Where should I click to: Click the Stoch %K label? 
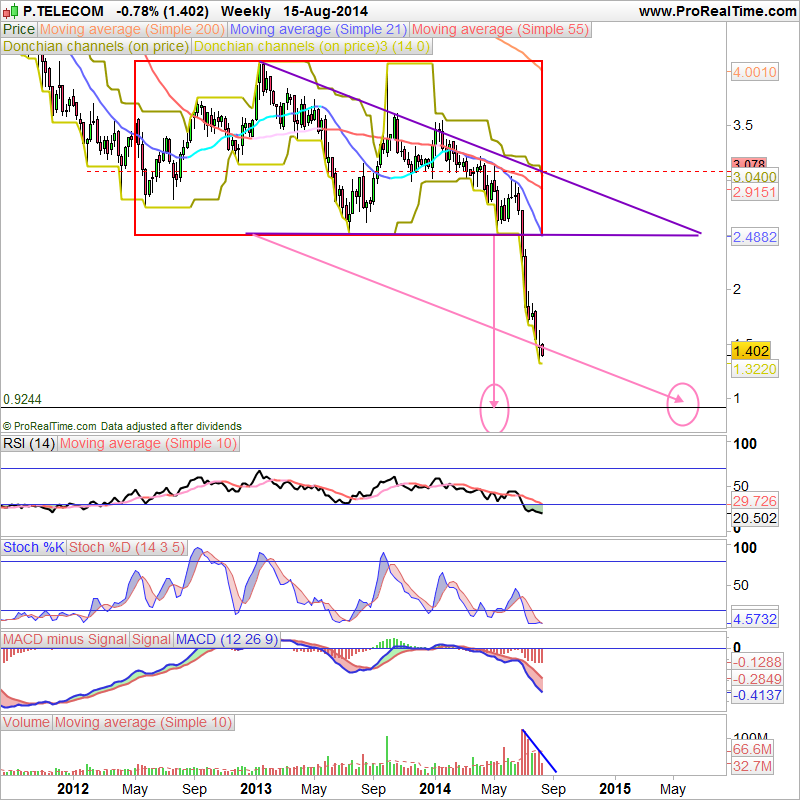(x=34, y=547)
